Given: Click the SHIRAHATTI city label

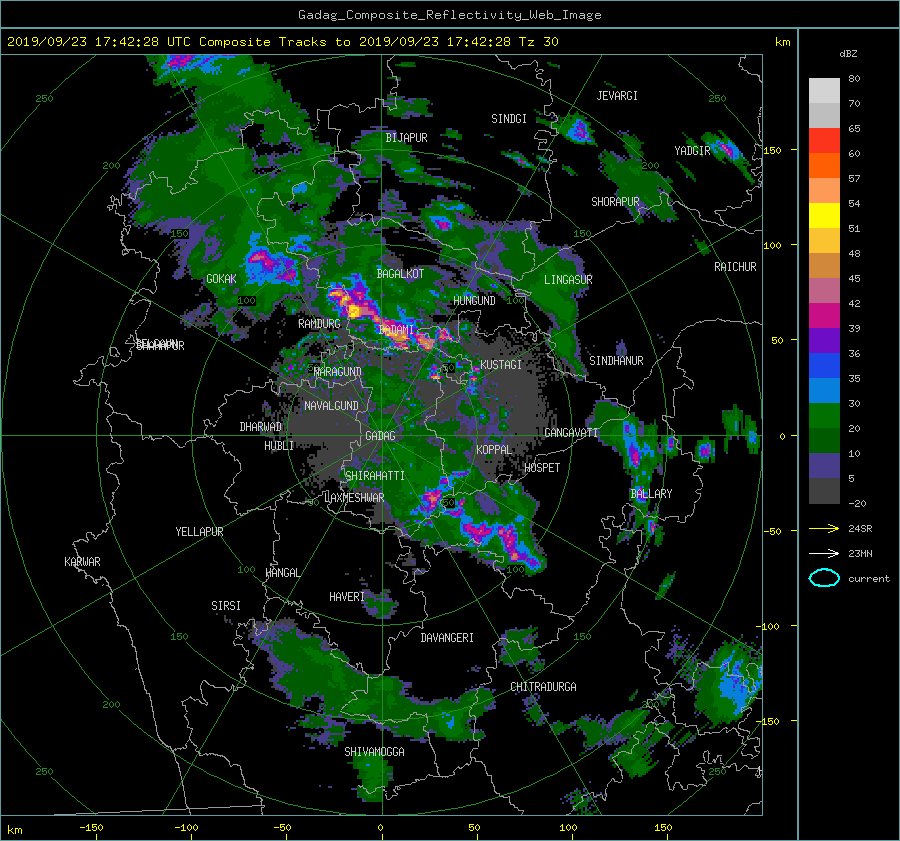Looking at the screenshot, I should coord(375,476).
